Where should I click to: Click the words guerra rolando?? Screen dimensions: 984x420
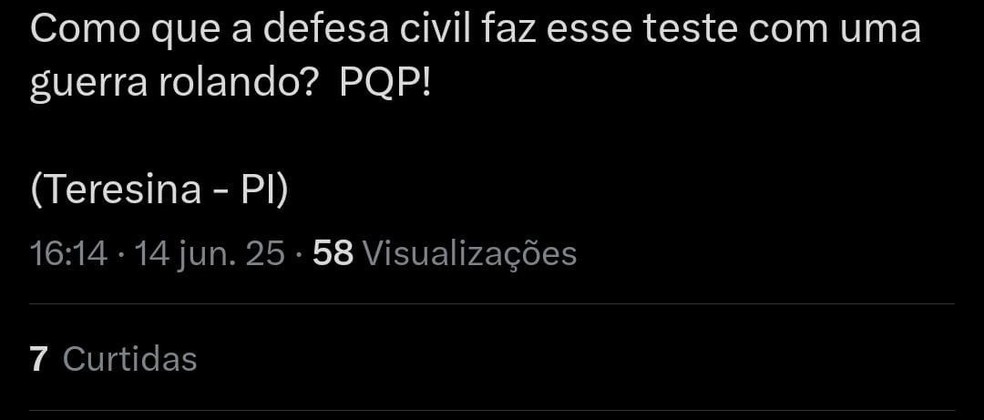tap(171, 85)
